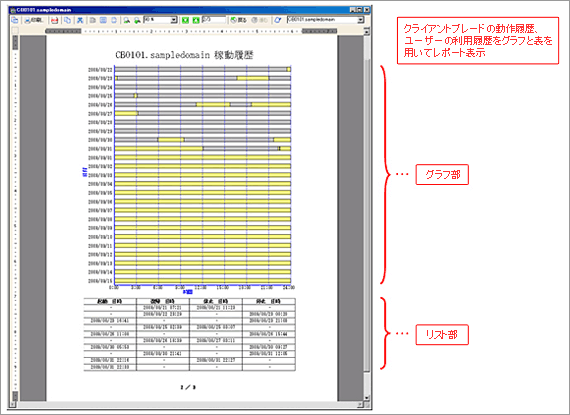
Task: Select the whole page view icon
Action: tap(114, 20)
